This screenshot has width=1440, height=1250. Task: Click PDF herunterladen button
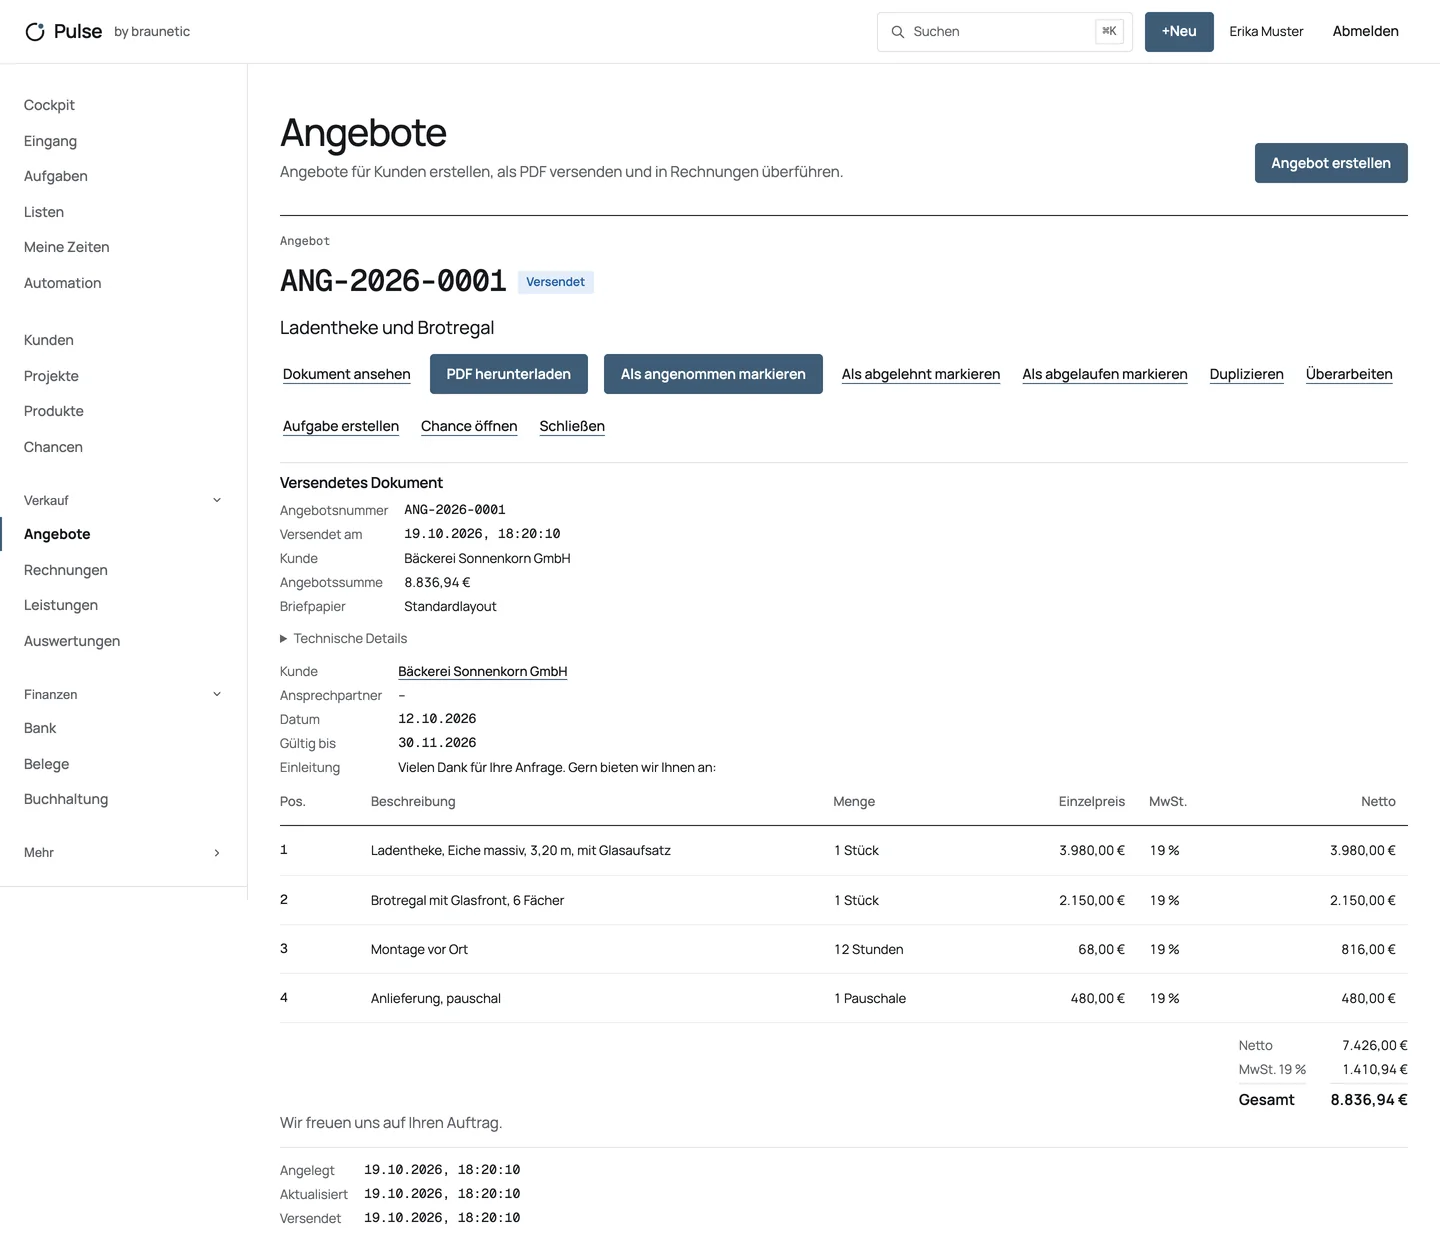509,374
